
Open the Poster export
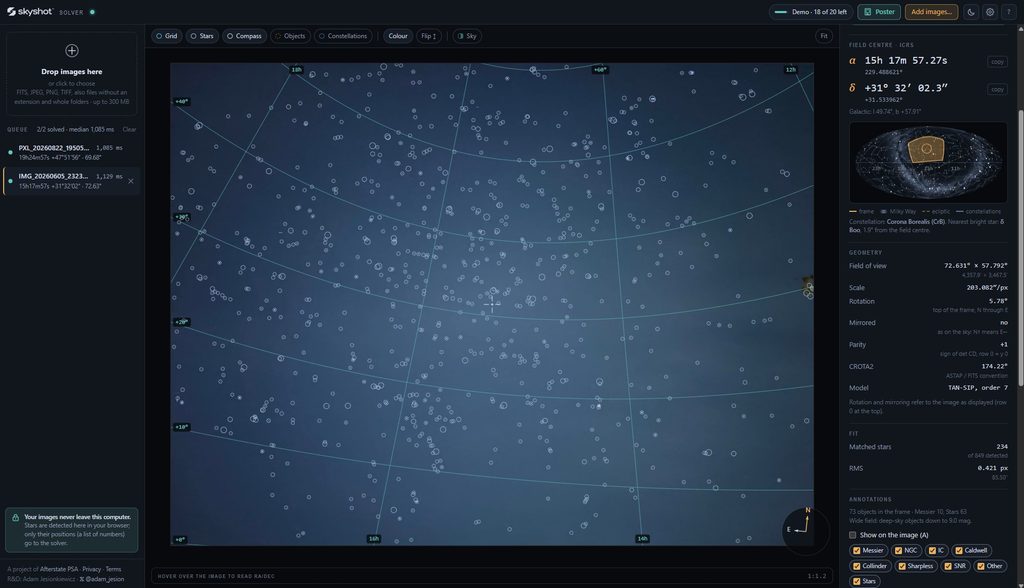[x=879, y=12]
